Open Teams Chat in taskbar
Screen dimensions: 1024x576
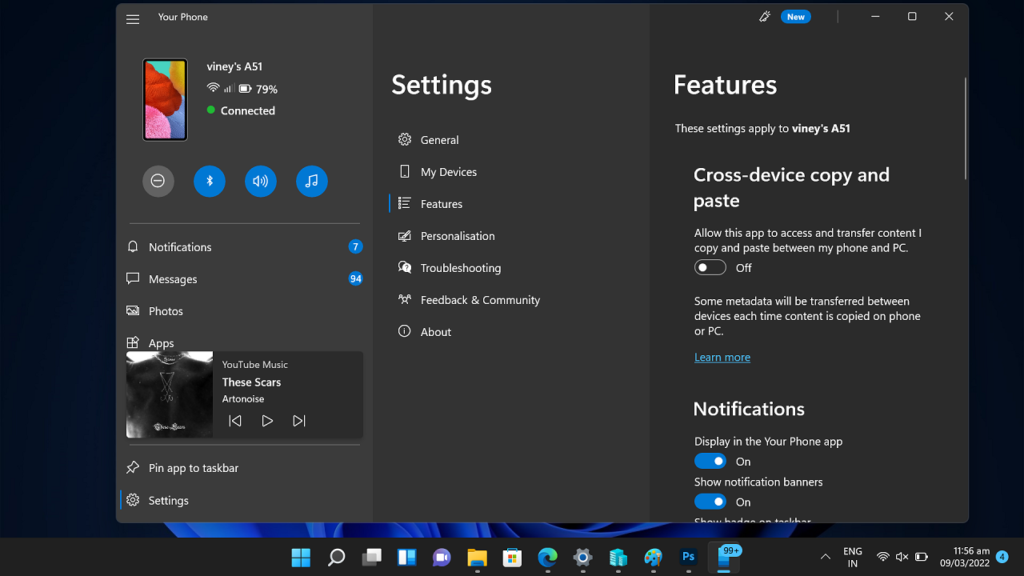pyautogui.click(x=442, y=557)
